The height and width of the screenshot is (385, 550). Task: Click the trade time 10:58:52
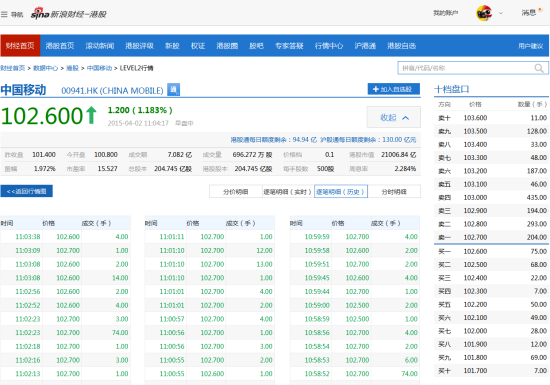click(317, 374)
